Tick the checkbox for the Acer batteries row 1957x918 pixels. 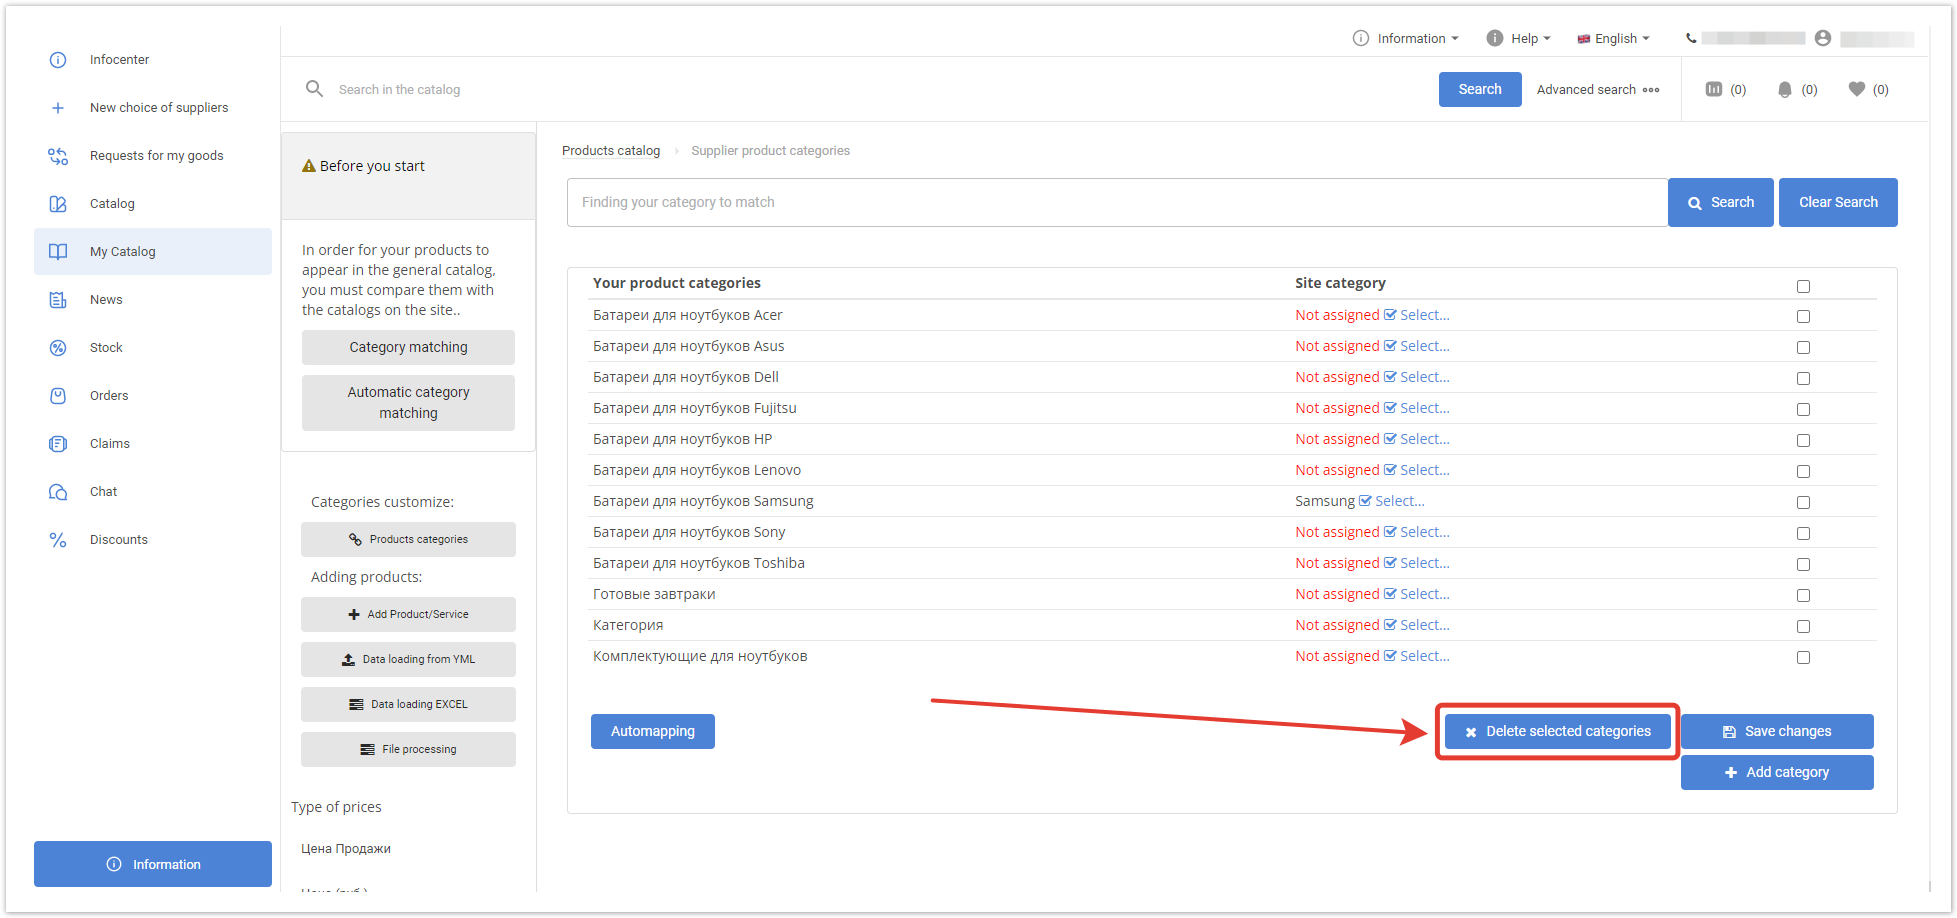[x=1803, y=317]
